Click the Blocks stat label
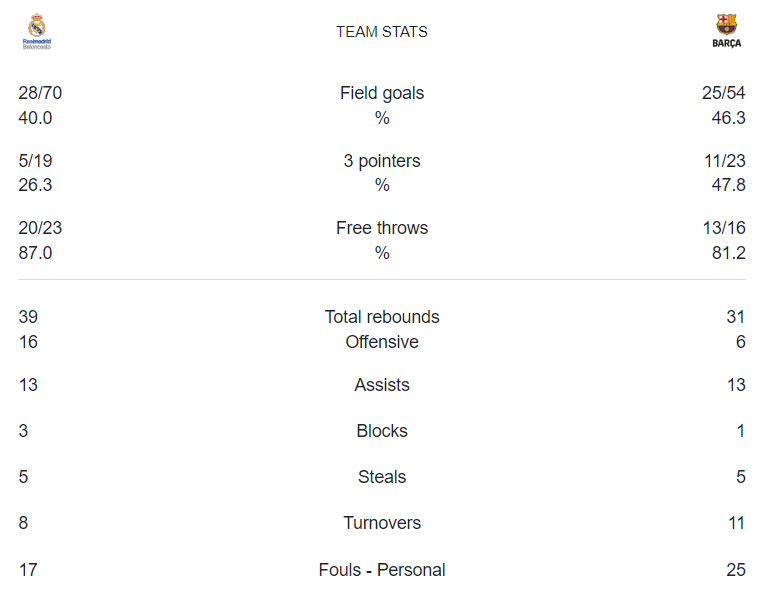This screenshot has height=600, width=762. [382, 431]
